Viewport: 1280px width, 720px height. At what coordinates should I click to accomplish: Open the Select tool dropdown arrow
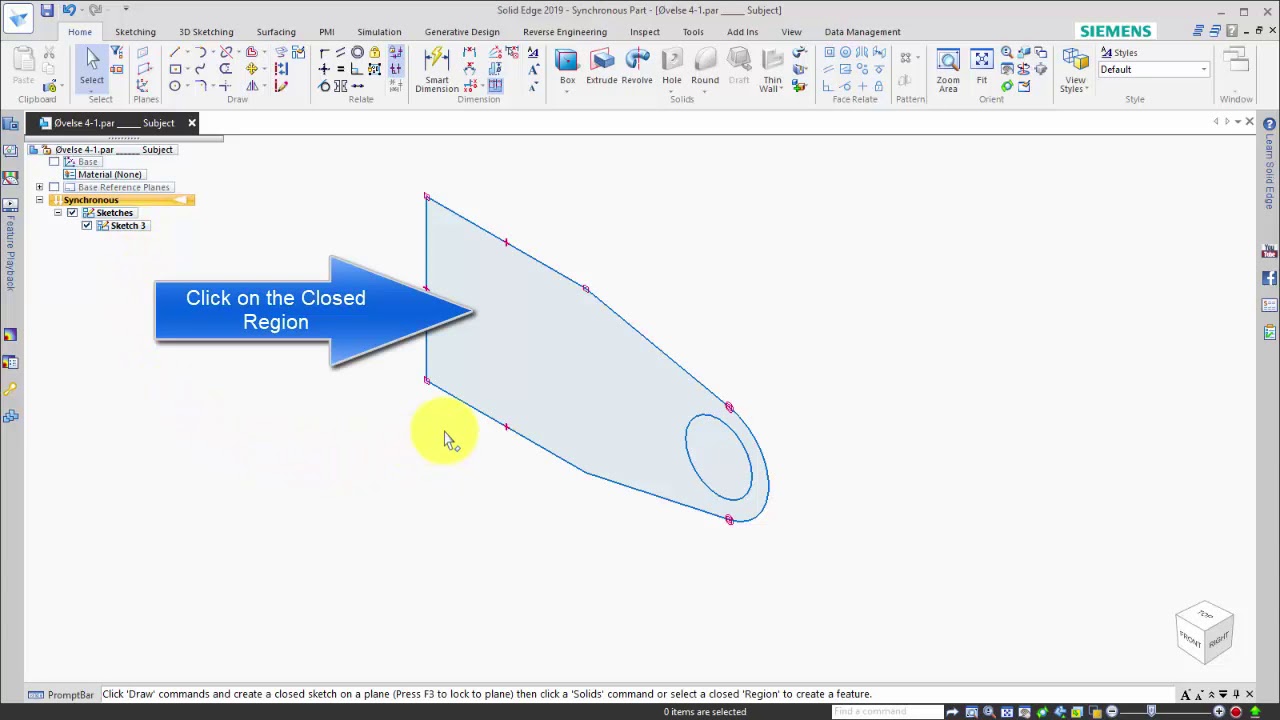click(92, 91)
